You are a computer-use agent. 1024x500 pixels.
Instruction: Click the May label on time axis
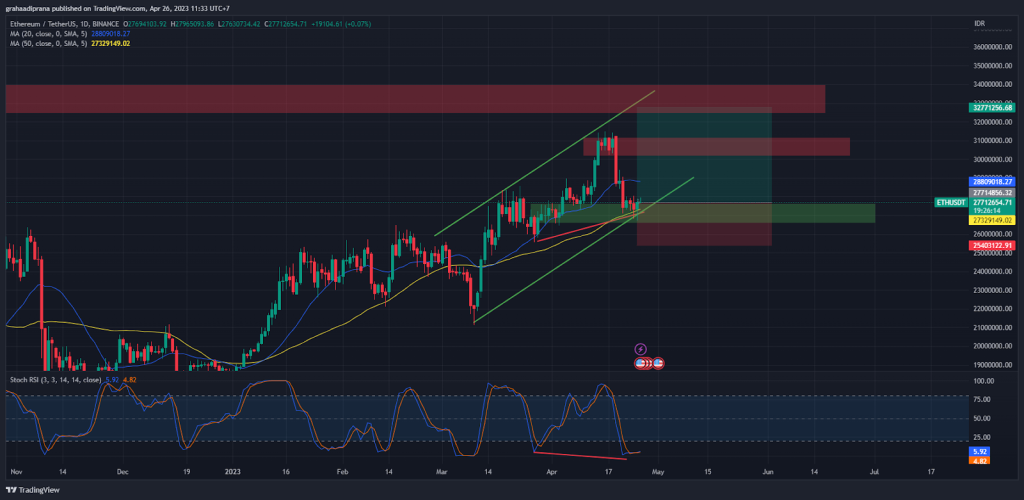coord(658,470)
